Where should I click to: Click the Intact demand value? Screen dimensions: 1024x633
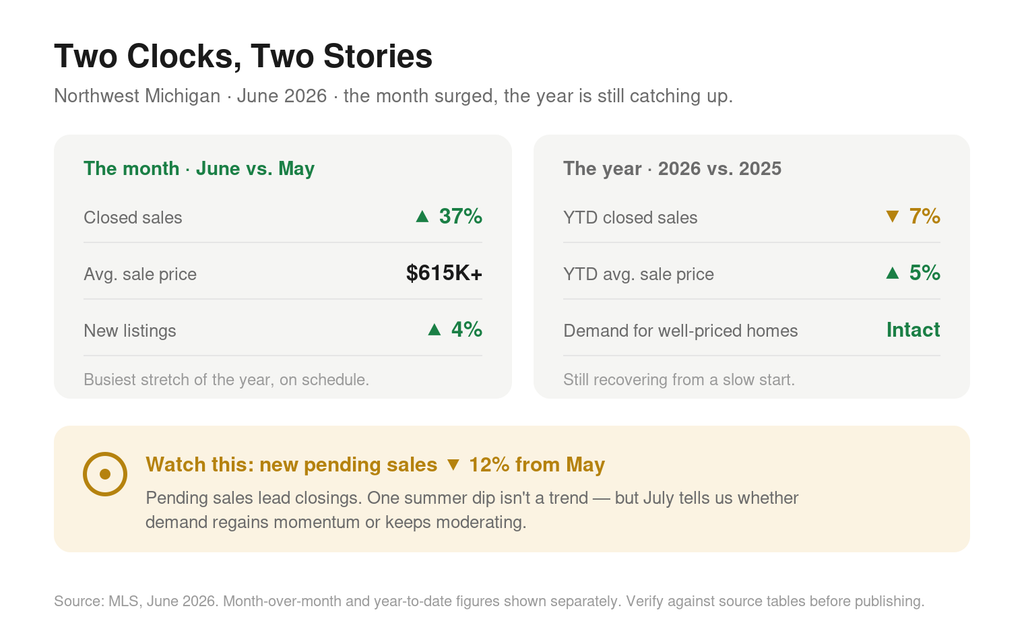(x=913, y=330)
